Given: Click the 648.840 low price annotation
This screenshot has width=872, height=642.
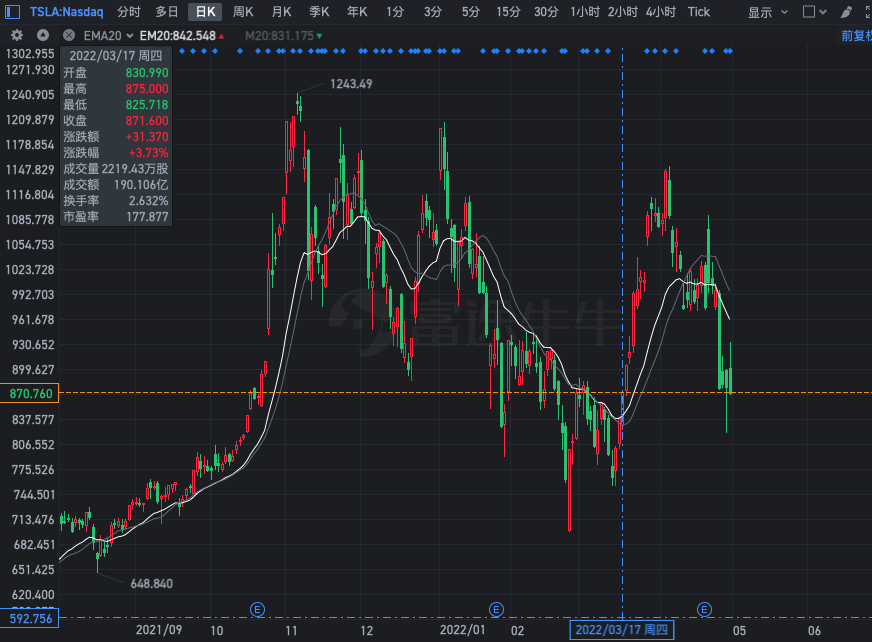Looking at the screenshot, I should [x=151, y=584].
